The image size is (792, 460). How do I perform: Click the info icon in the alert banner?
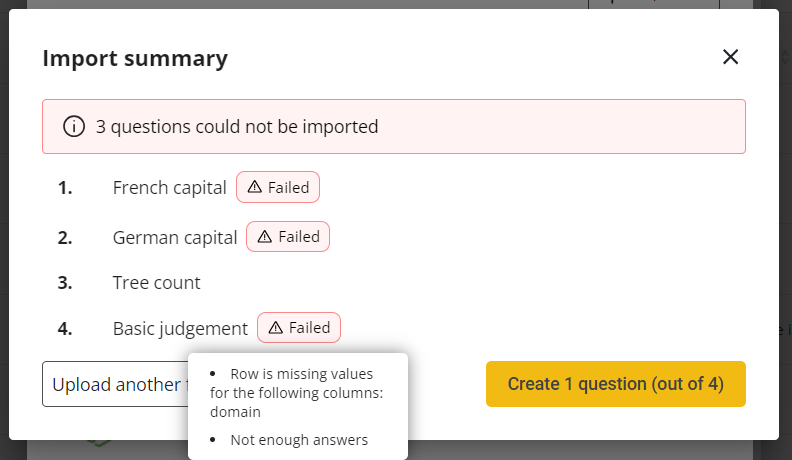73,127
